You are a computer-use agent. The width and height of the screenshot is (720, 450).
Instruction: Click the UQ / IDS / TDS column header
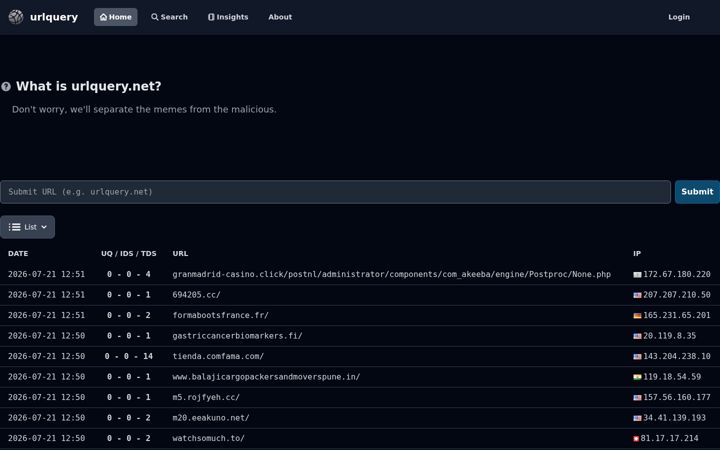[129, 253]
